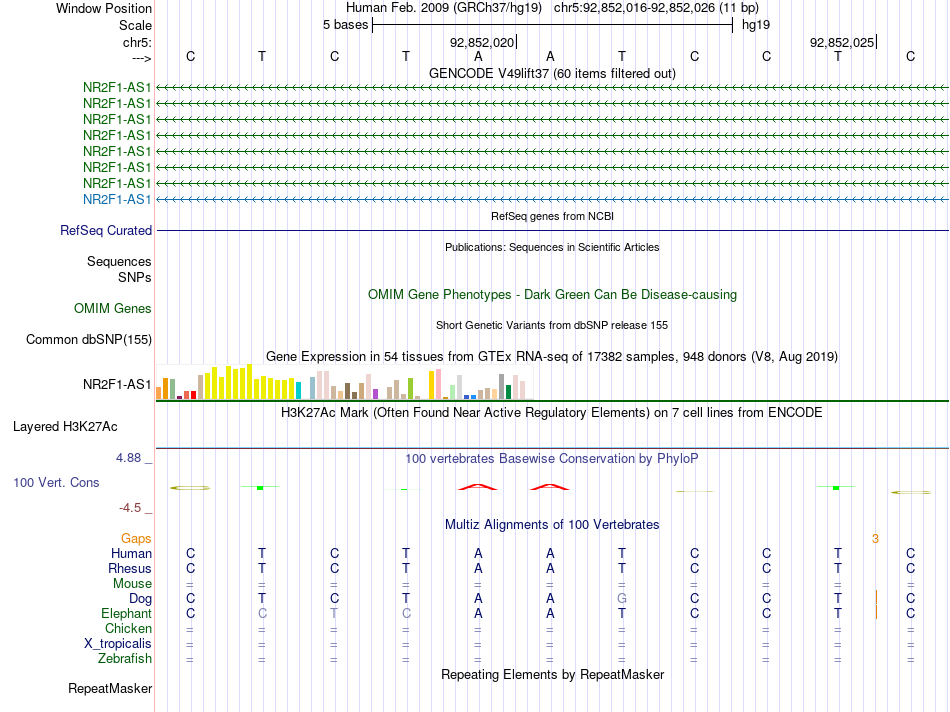
Task: Open OMIM Gene Phenotypes track title
Action: pyautogui.click(x=552, y=294)
